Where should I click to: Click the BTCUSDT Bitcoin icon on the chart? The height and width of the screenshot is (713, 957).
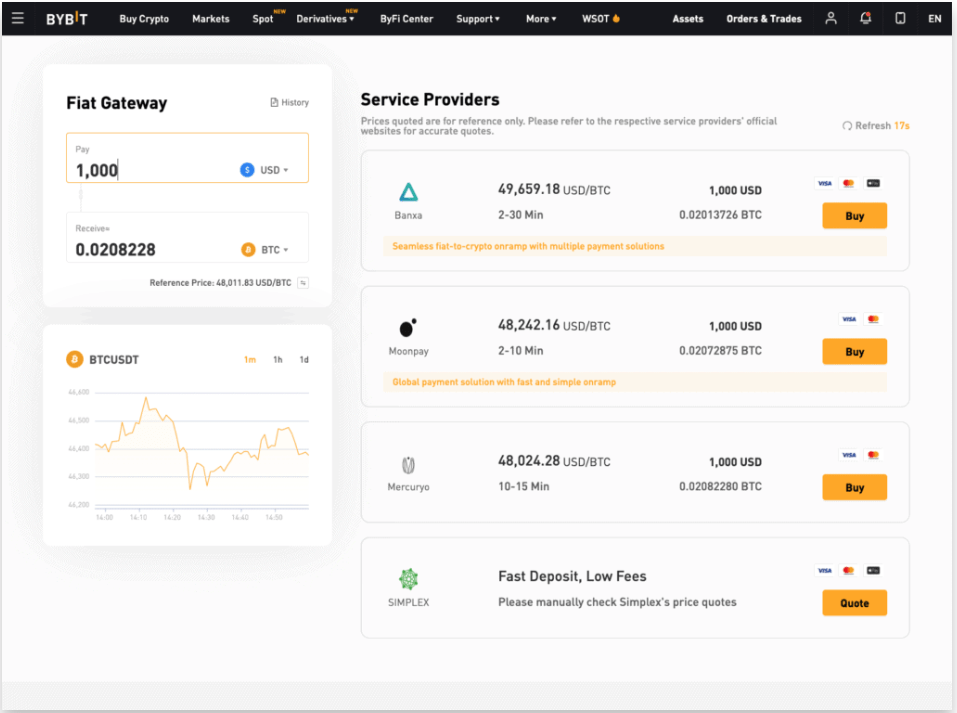click(74, 360)
